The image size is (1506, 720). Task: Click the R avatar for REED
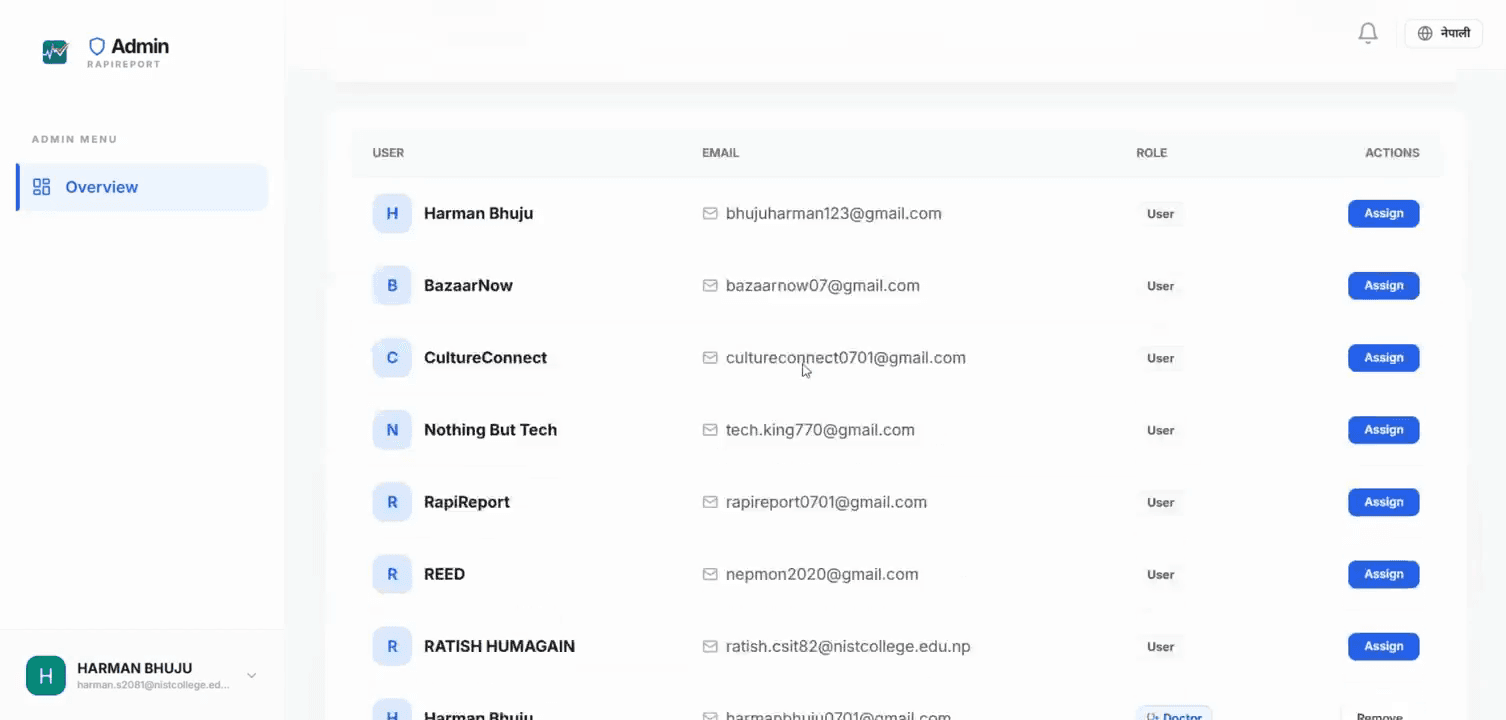coord(392,574)
